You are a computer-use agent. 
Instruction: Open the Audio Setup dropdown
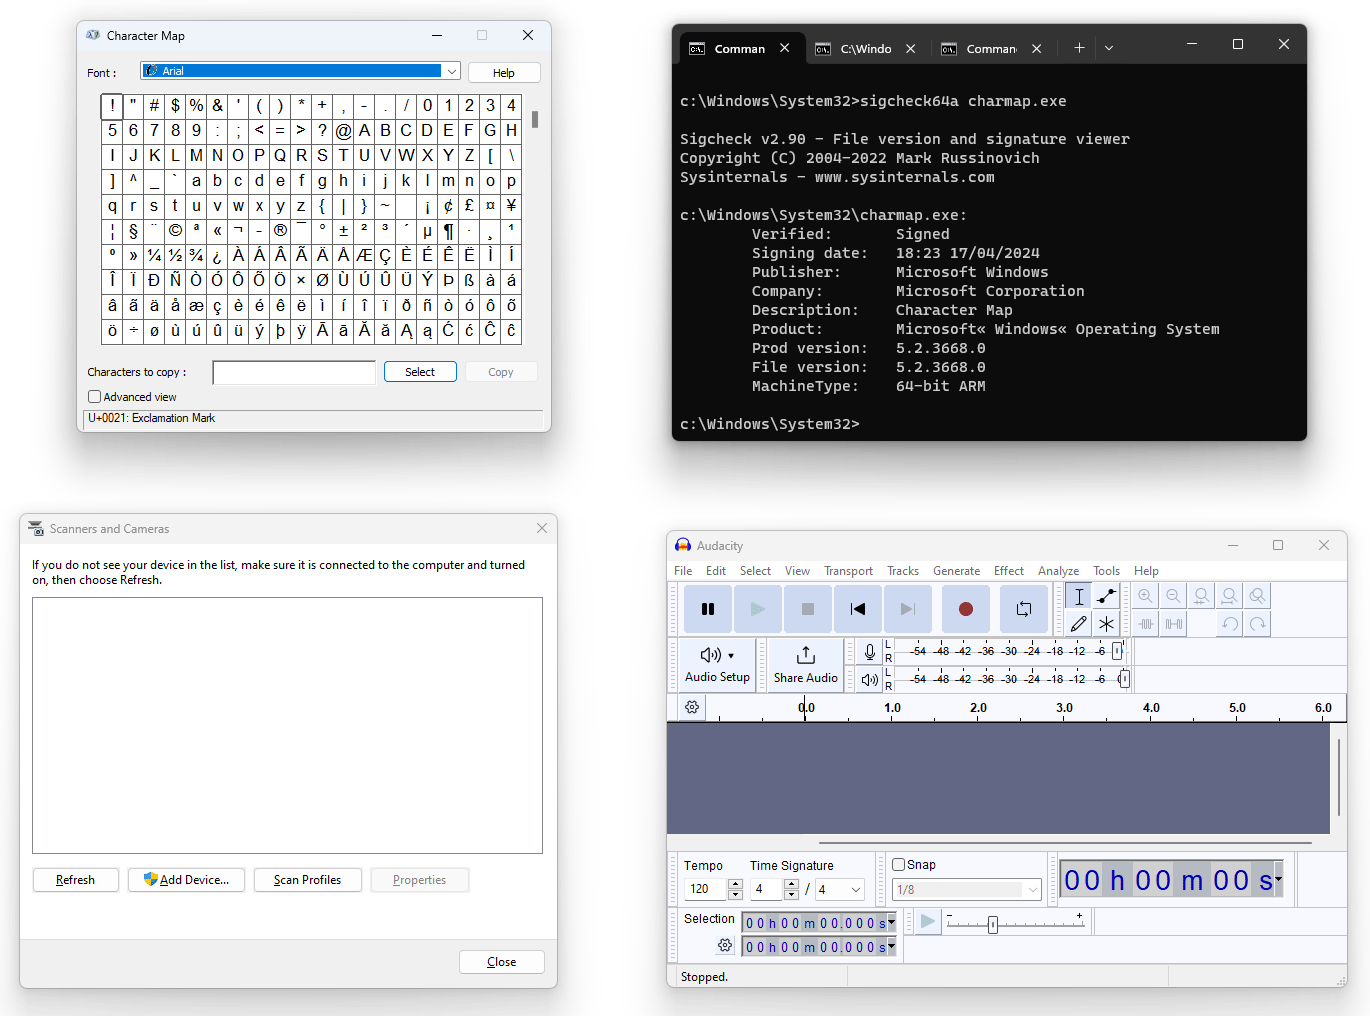717,665
